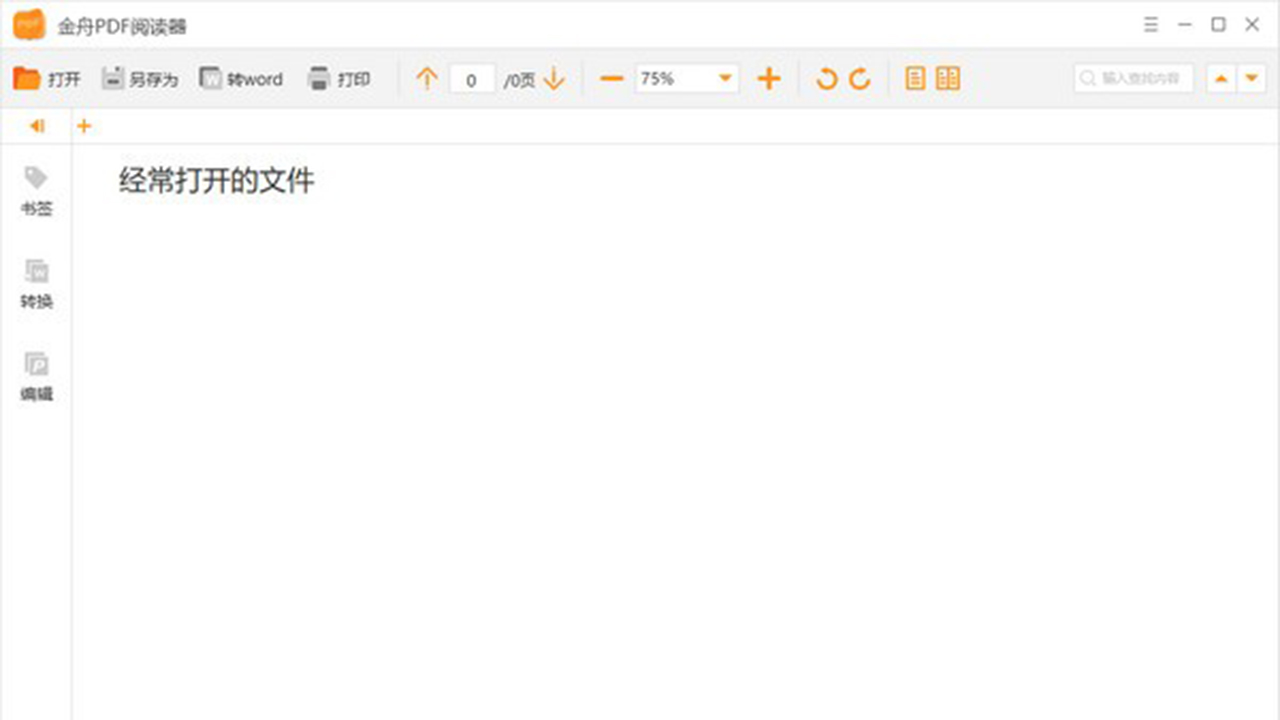1280x720 pixels.
Task: Collapse the sidebar with the left arrow
Action: click(x=37, y=126)
